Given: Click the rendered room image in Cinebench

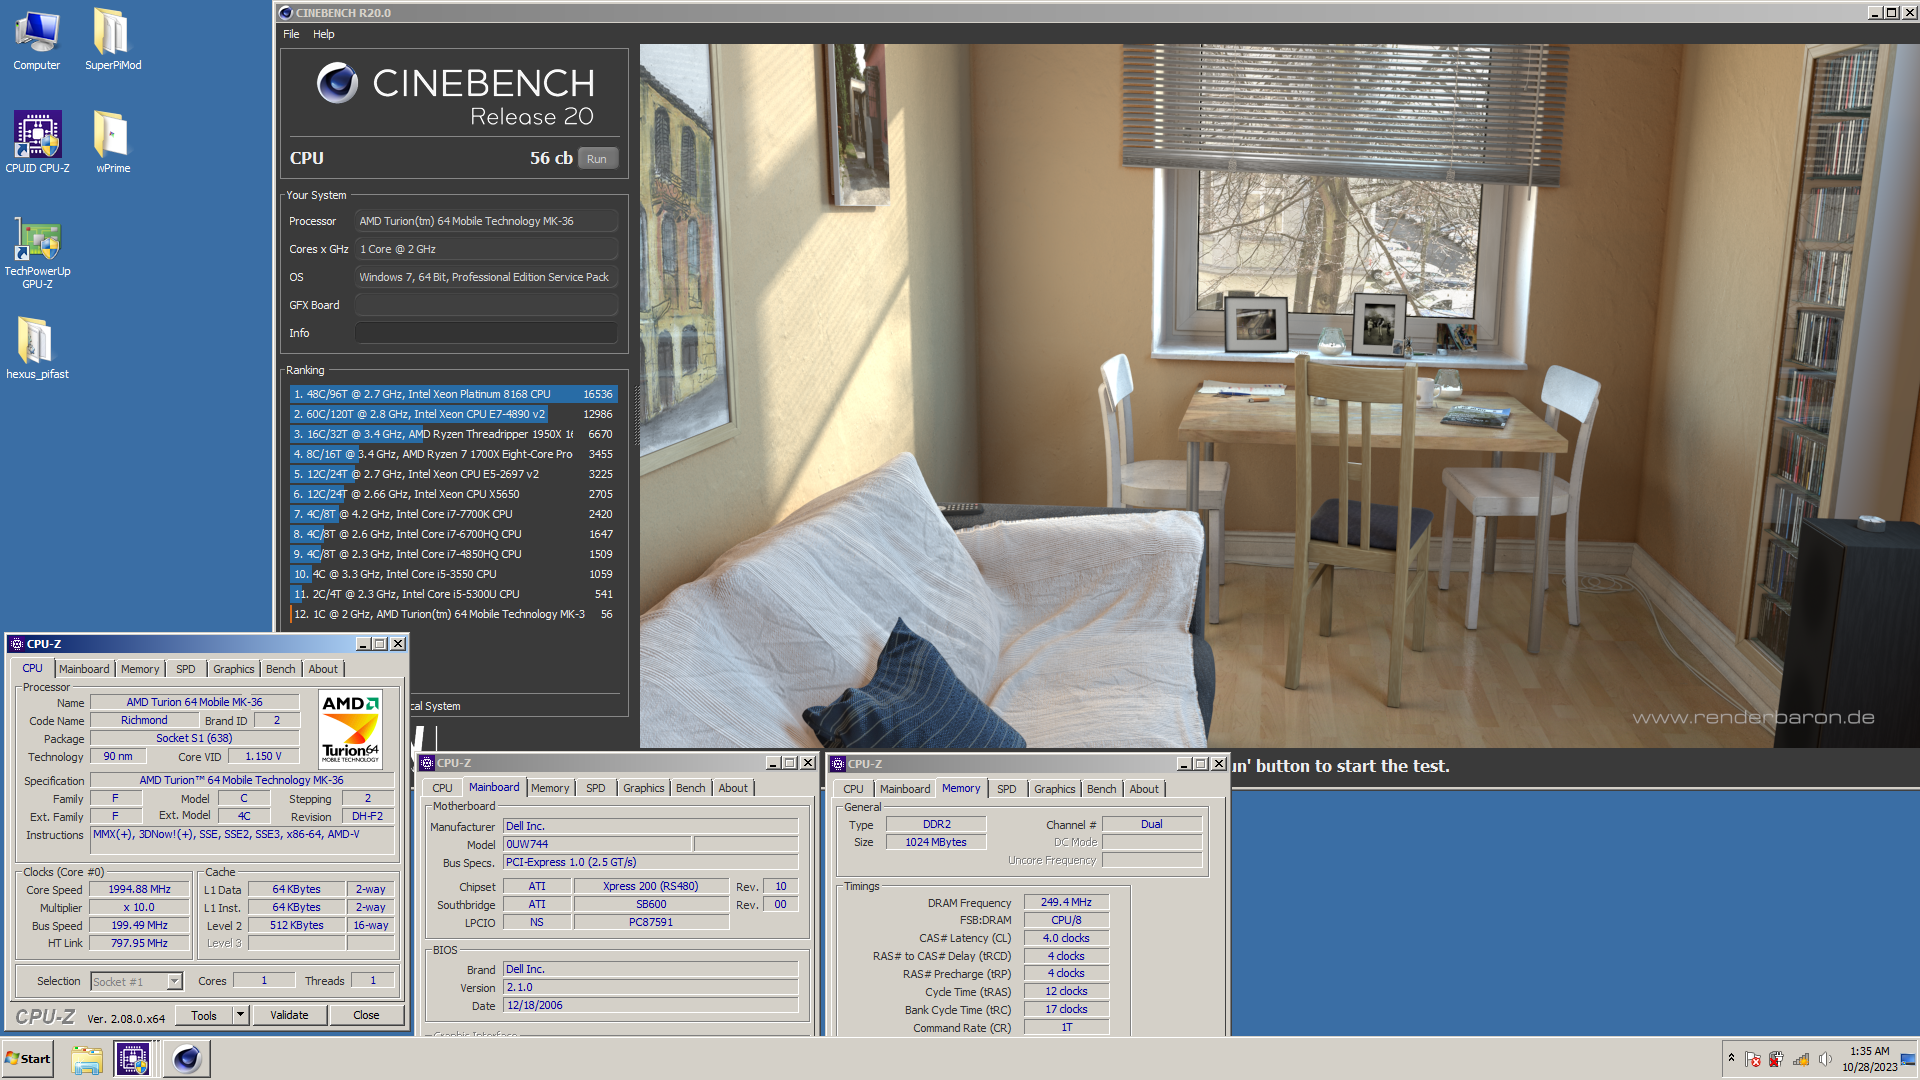Looking at the screenshot, I should (1279, 396).
